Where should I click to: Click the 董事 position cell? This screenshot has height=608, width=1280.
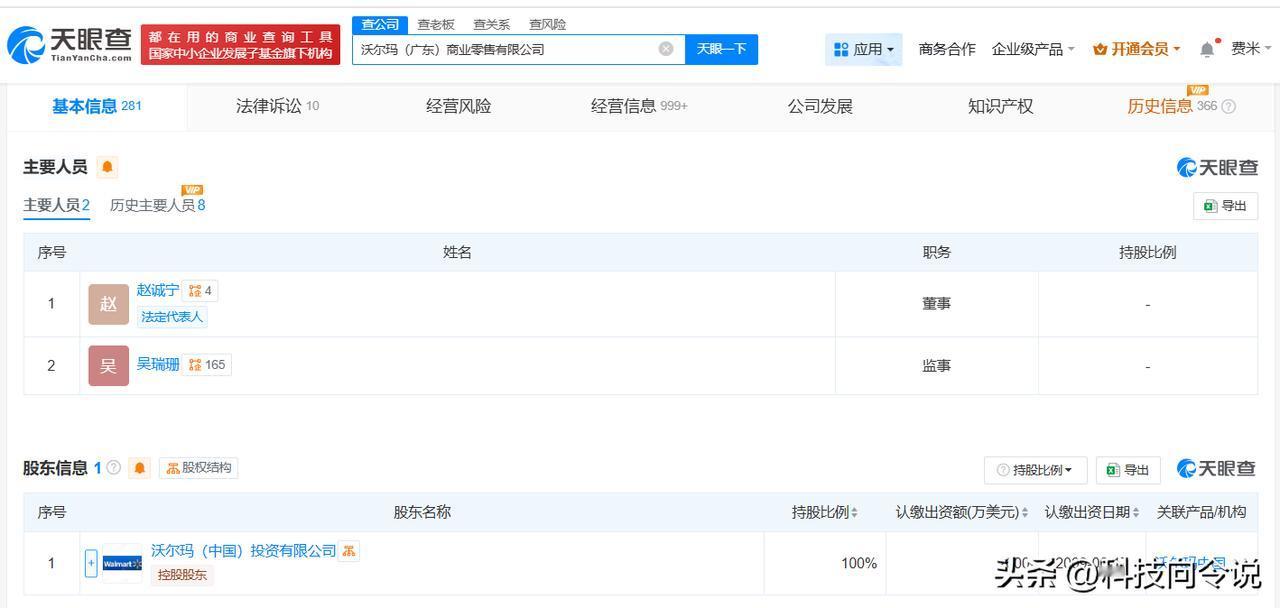[x=937, y=304]
